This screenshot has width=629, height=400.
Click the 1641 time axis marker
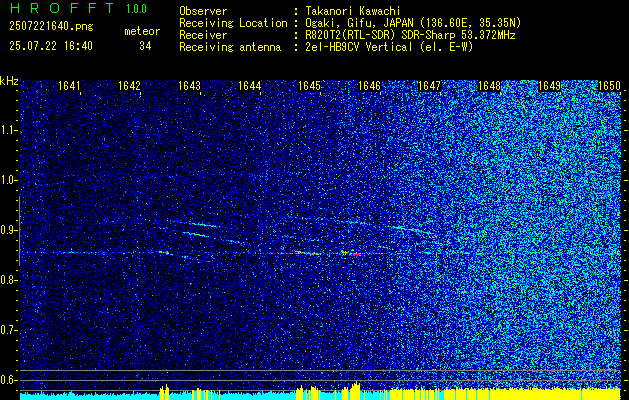point(69,86)
